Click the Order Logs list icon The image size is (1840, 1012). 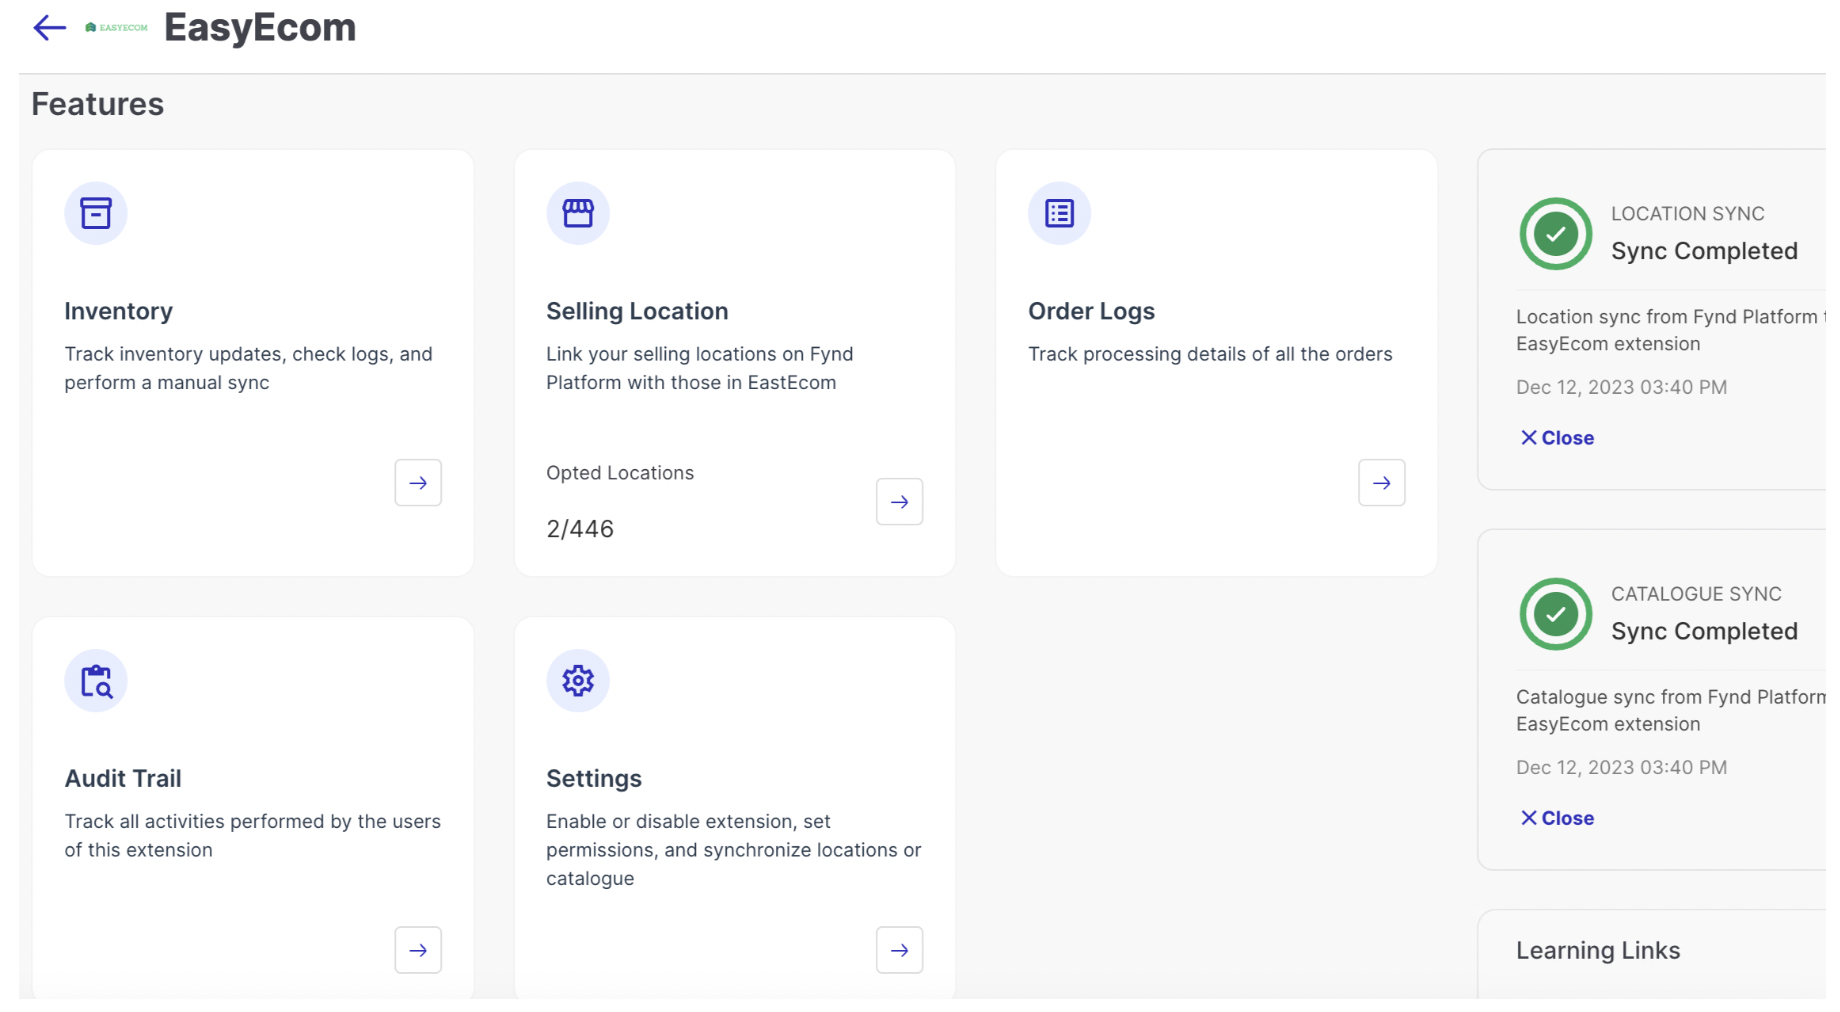[x=1059, y=213]
